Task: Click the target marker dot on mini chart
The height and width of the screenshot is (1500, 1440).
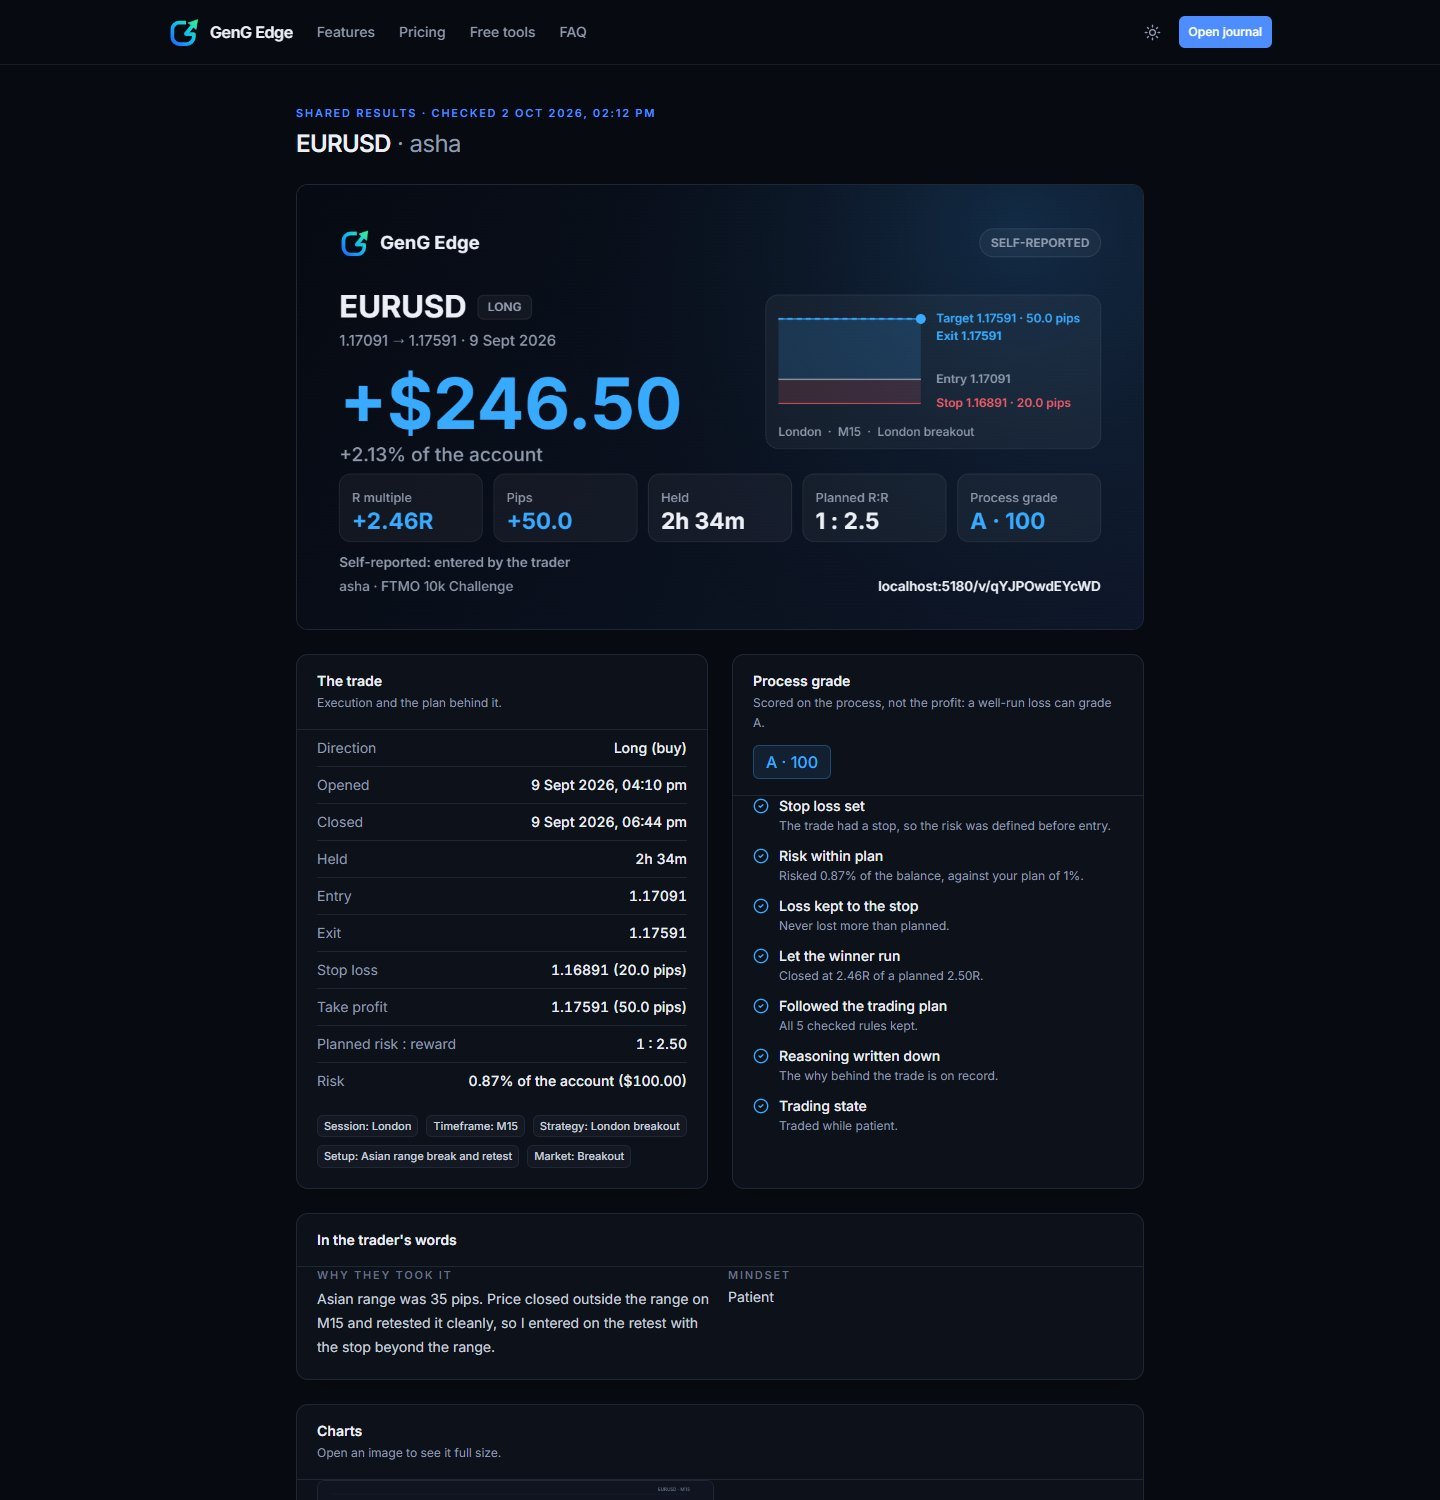Action: [920, 319]
